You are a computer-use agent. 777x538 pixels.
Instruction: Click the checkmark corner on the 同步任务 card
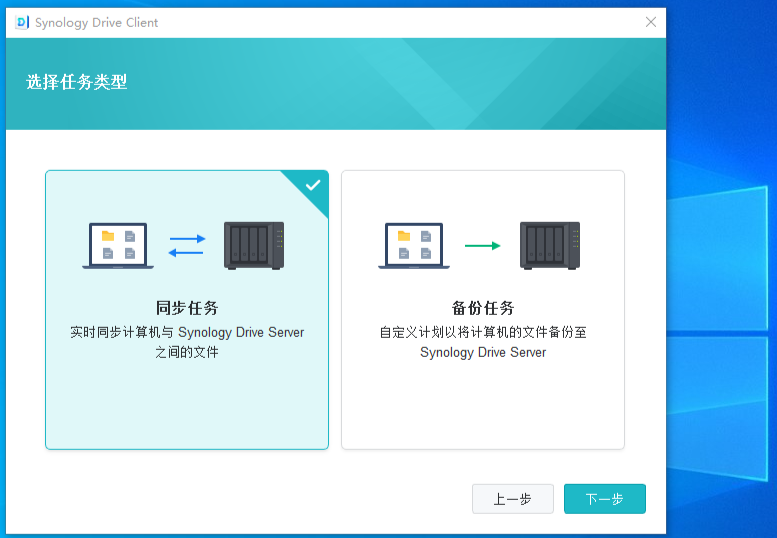pyautogui.click(x=313, y=185)
